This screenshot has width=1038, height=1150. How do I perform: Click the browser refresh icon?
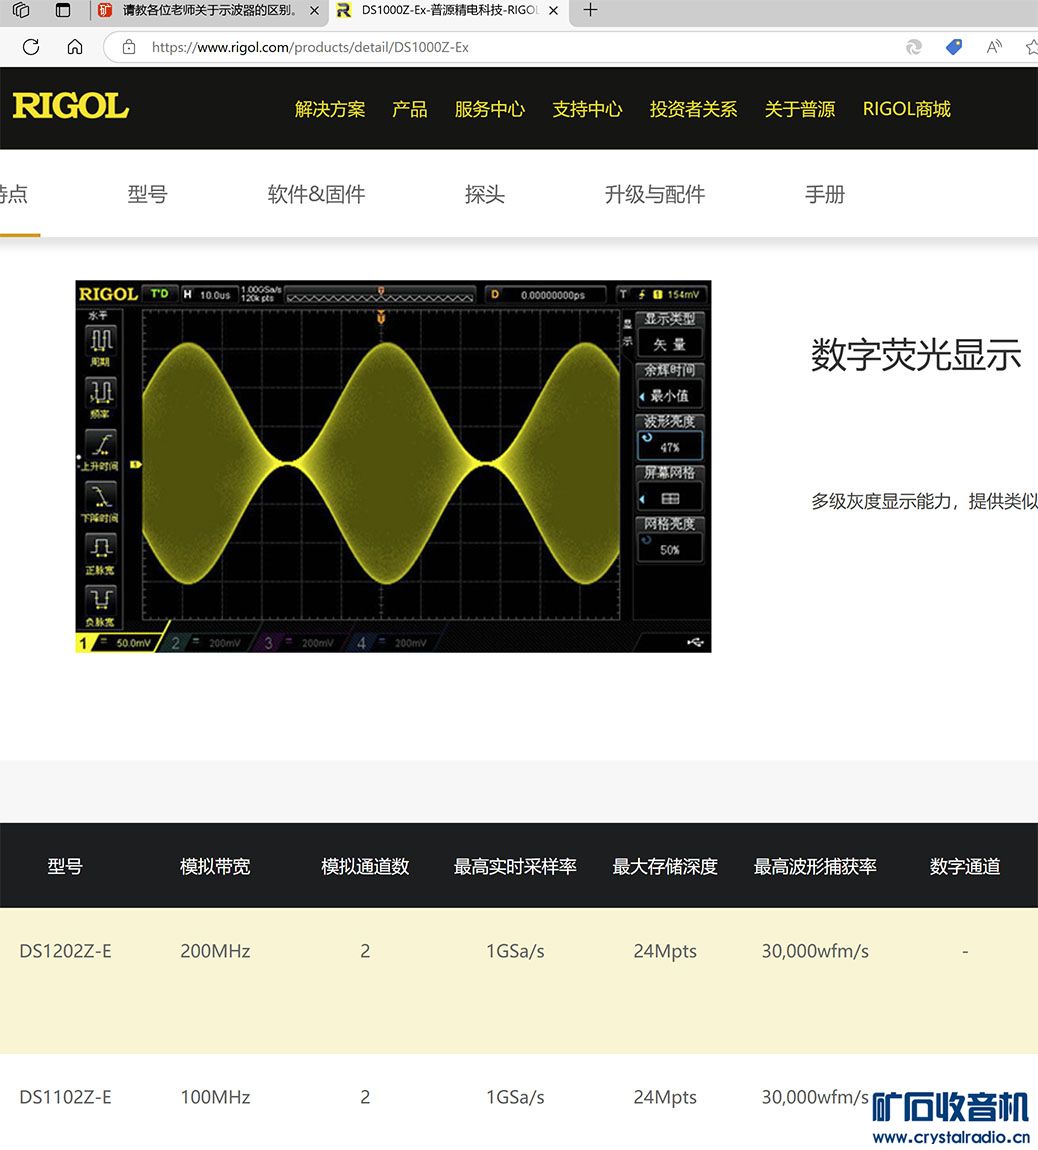pos(31,47)
